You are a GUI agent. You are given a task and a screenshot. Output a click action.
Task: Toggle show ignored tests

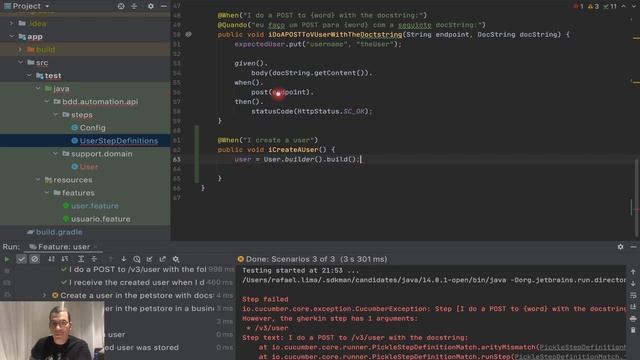pyautogui.click(x=35, y=259)
